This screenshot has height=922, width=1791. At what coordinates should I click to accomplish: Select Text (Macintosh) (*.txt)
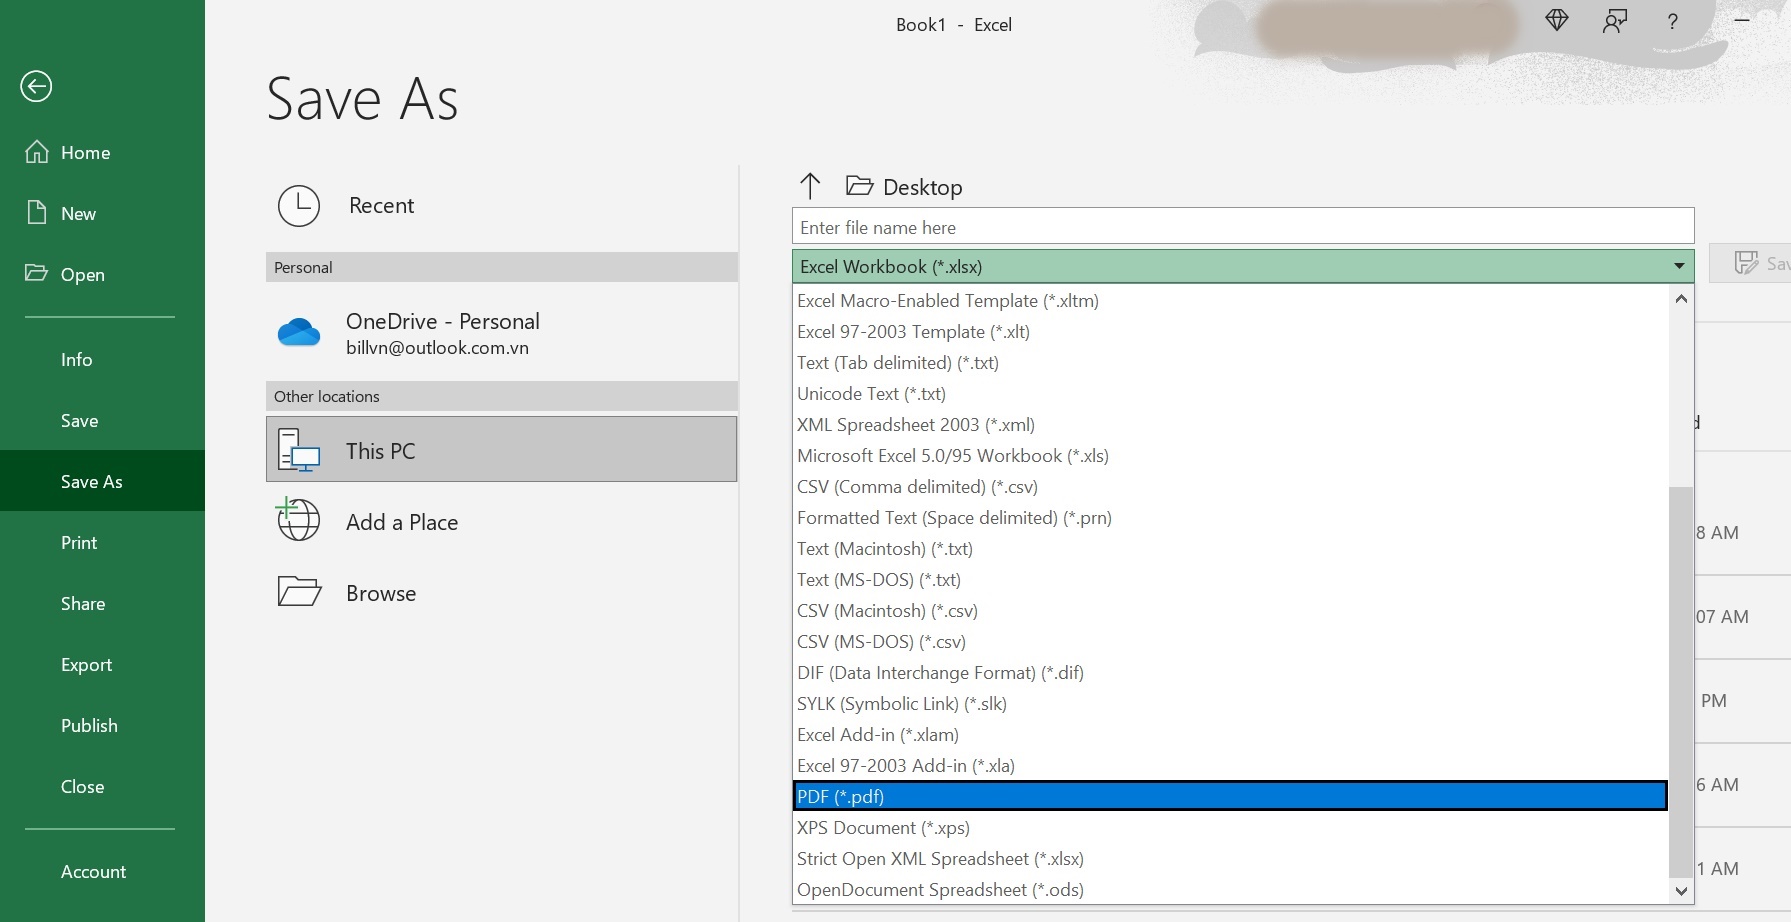(1230, 548)
